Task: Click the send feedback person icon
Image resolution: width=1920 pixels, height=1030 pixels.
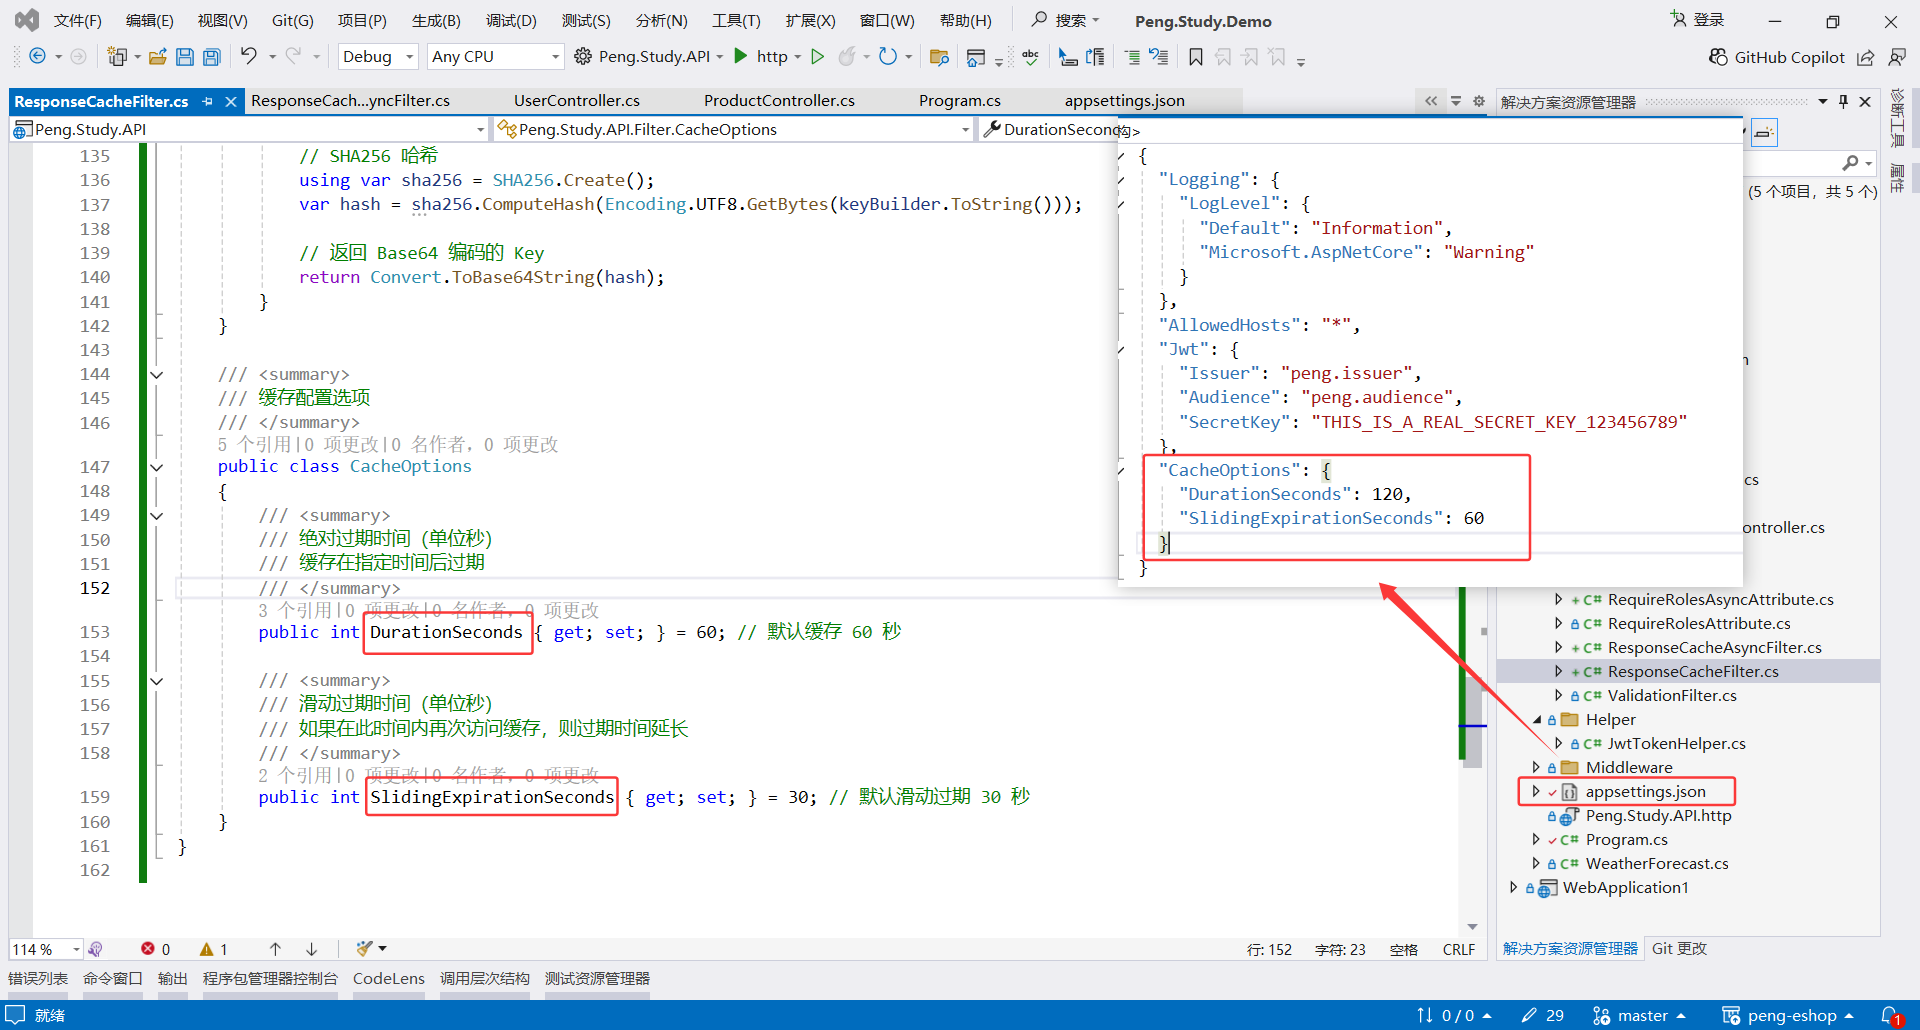Action: [1896, 57]
